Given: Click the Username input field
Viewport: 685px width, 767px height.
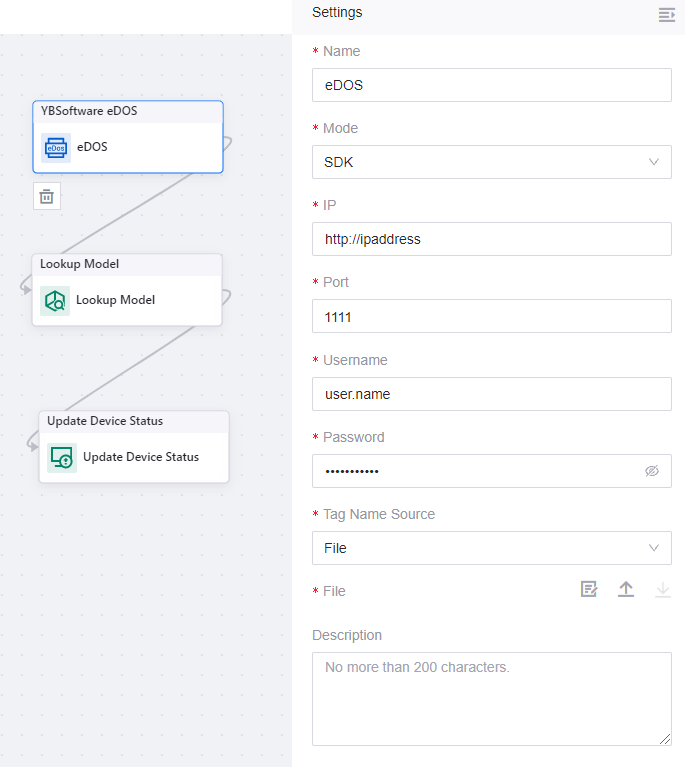Looking at the screenshot, I should pos(491,394).
